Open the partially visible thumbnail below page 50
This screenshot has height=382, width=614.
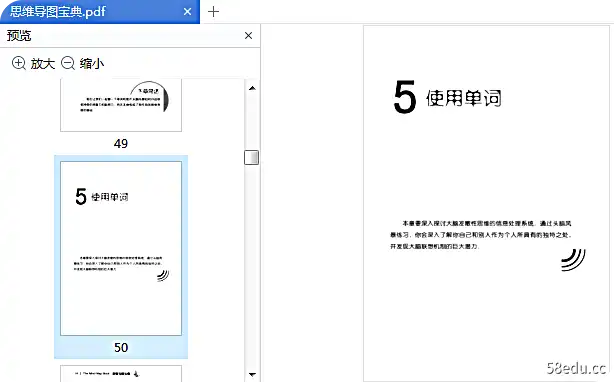coord(121,373)
